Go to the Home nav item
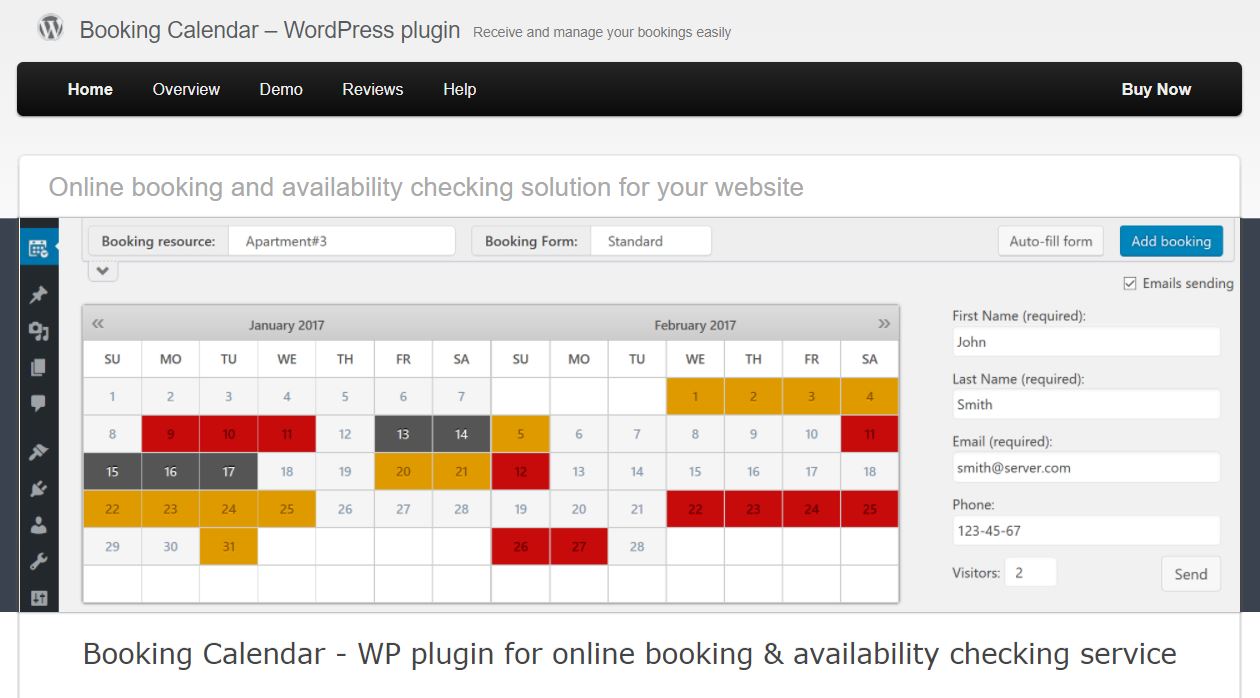Viewport: 1260px width, 698px height. [90, 89]
